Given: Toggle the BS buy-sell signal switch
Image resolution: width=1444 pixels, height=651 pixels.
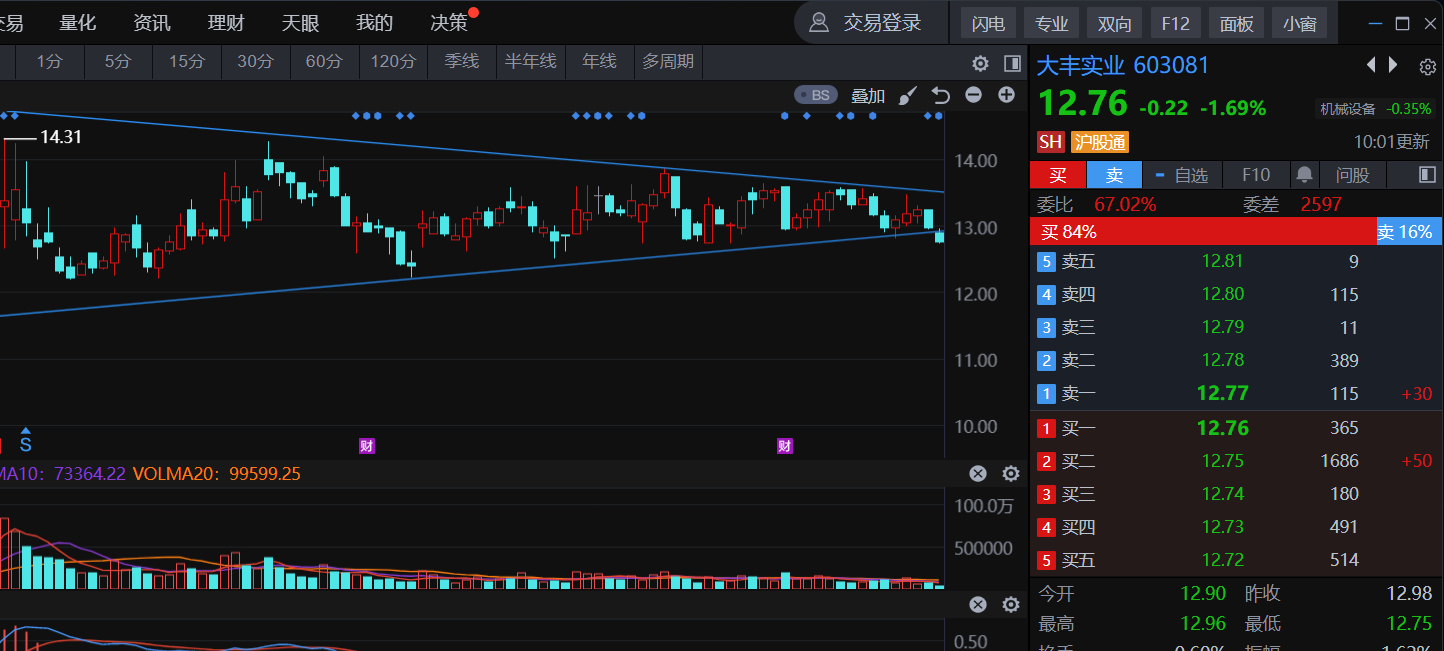Looking at the screenshot, I should point(816,95).
